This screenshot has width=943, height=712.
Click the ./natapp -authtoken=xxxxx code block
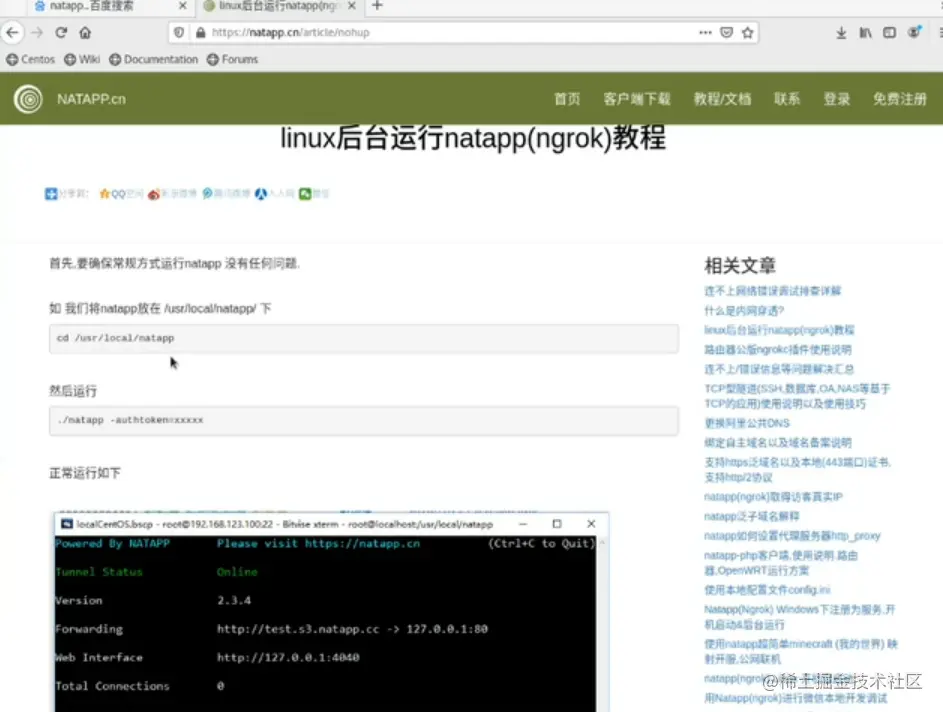click(364, 420)
